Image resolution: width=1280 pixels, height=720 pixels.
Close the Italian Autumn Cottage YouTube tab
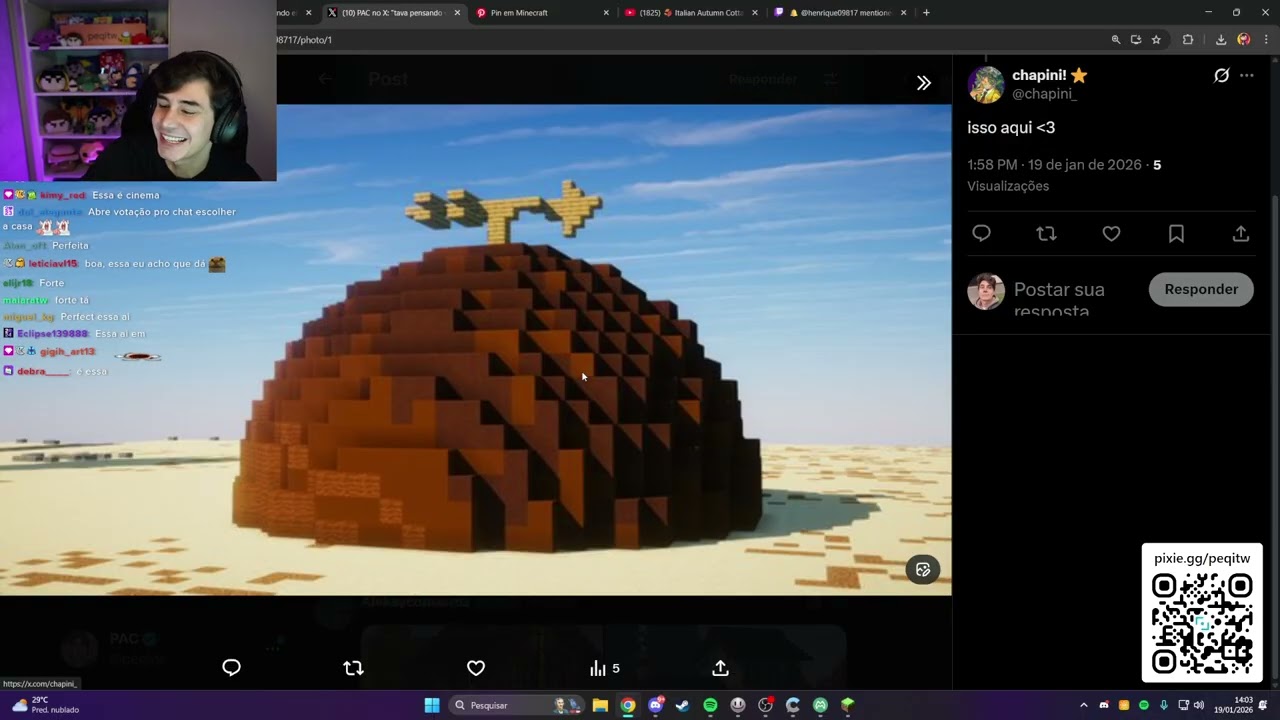(x=754, y=13)
